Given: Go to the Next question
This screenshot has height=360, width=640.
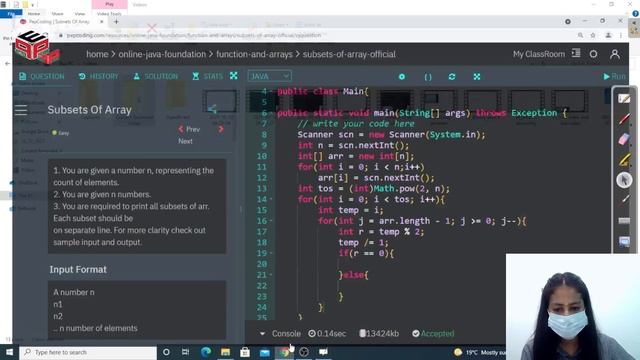Looking at the screenshot, I should click(x=185, y=141).
